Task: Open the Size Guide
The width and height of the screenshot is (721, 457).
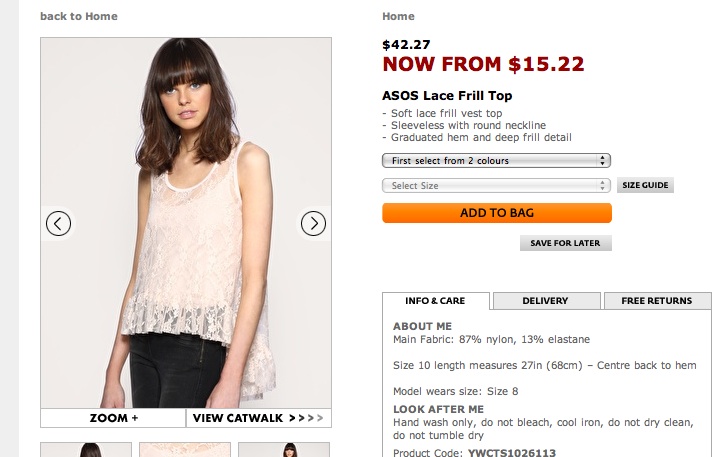Action: [x=645, y=186]
